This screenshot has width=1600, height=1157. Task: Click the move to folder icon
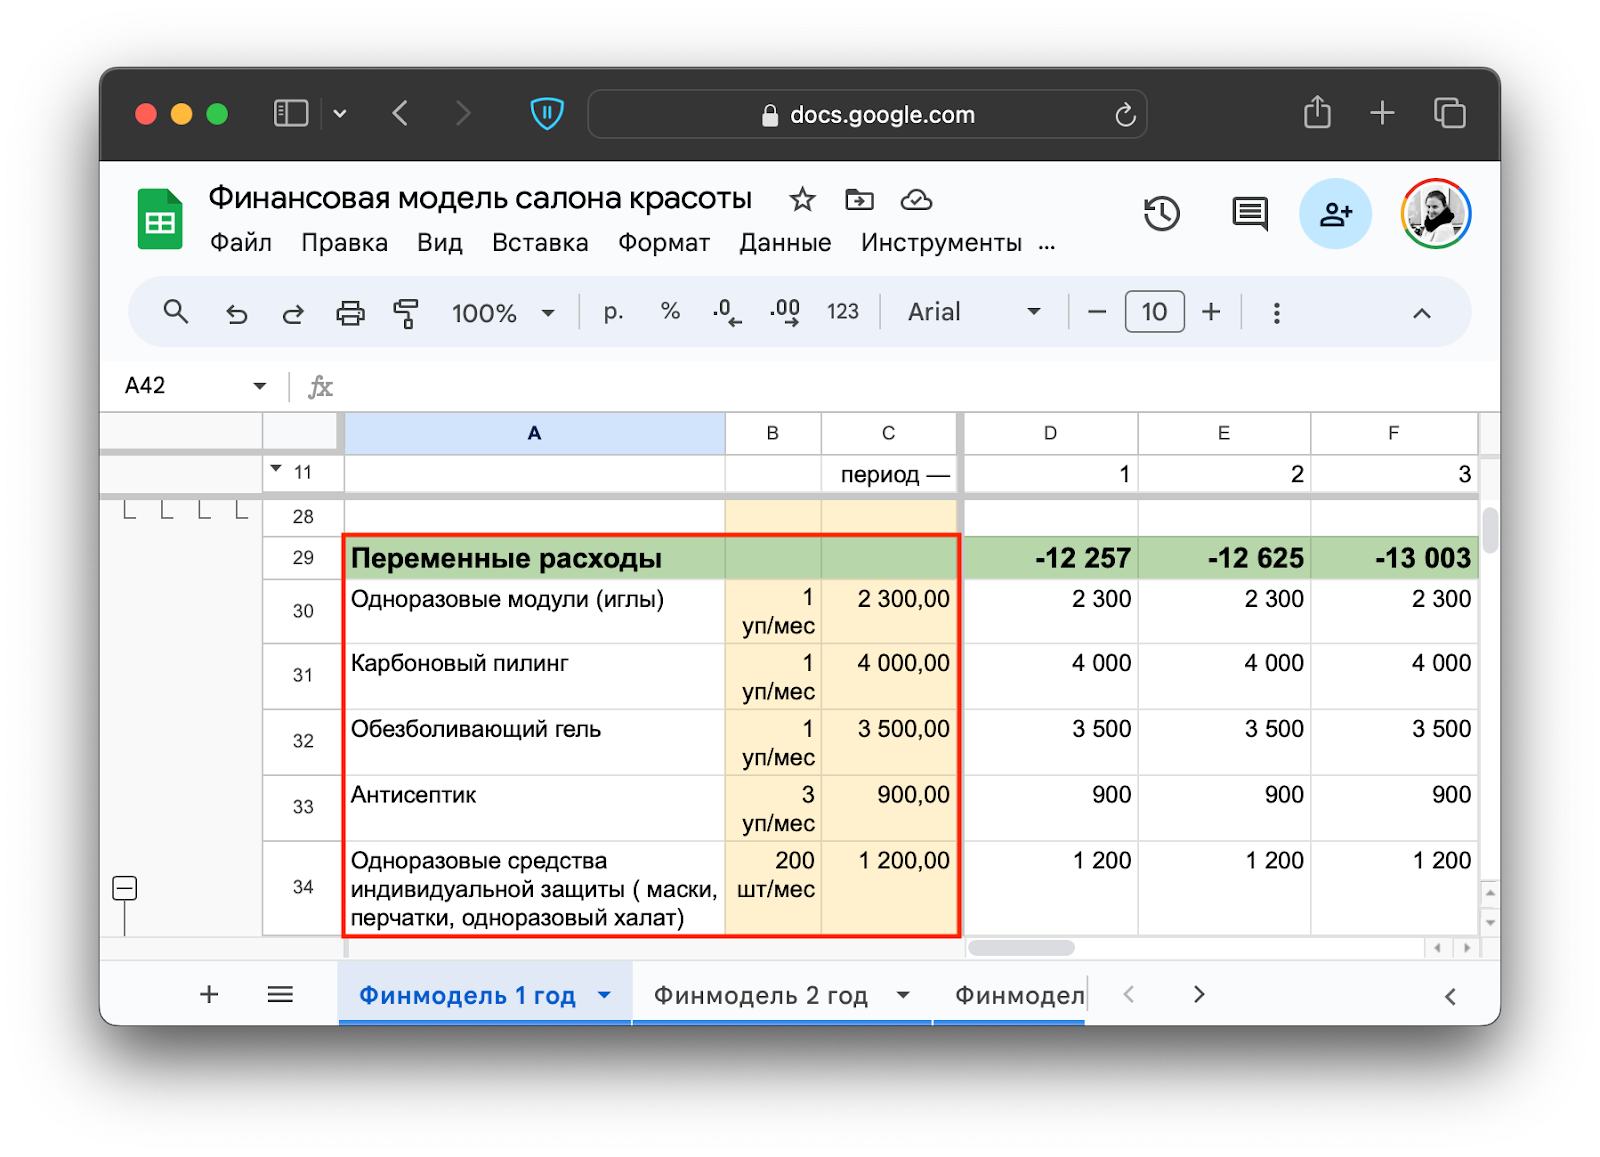pos(859,200)
